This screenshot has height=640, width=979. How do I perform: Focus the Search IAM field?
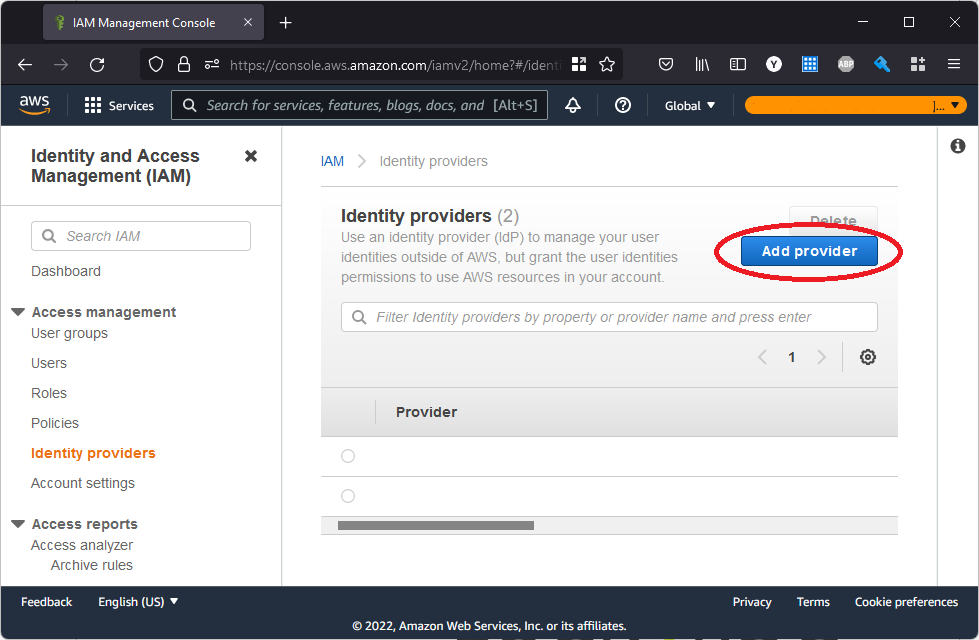click(x=141, y=236)
